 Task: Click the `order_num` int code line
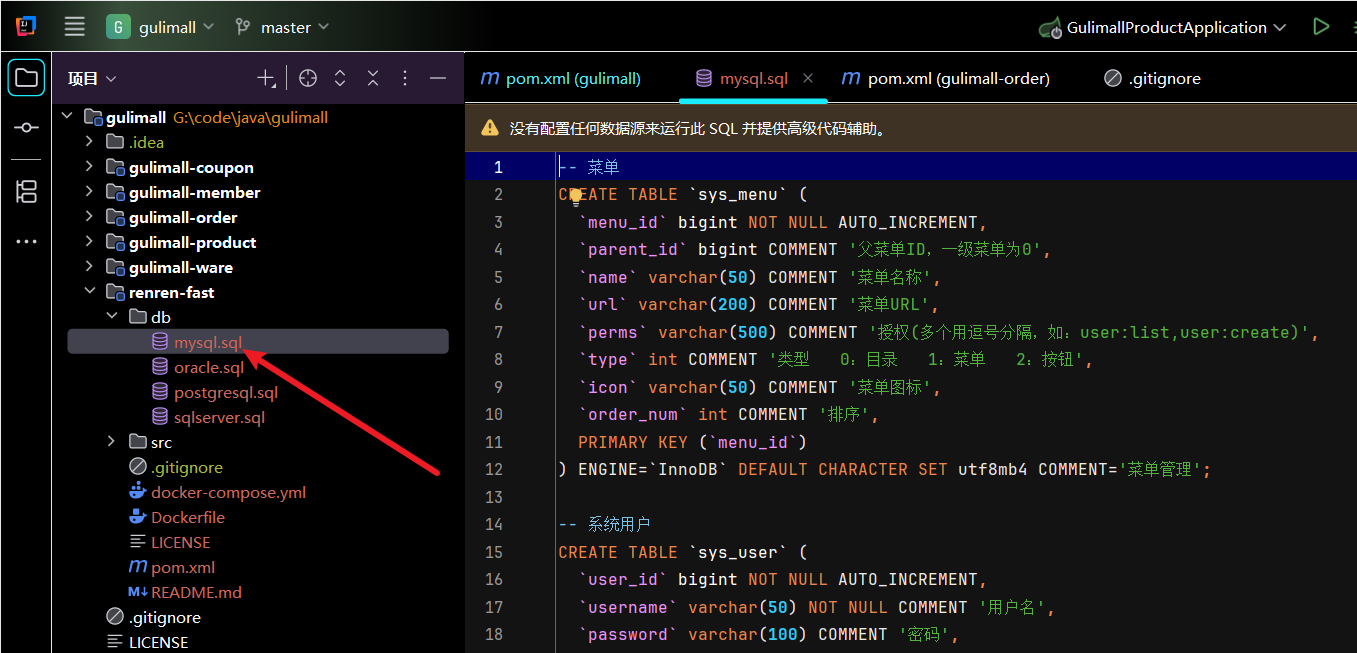coord(728,414)
